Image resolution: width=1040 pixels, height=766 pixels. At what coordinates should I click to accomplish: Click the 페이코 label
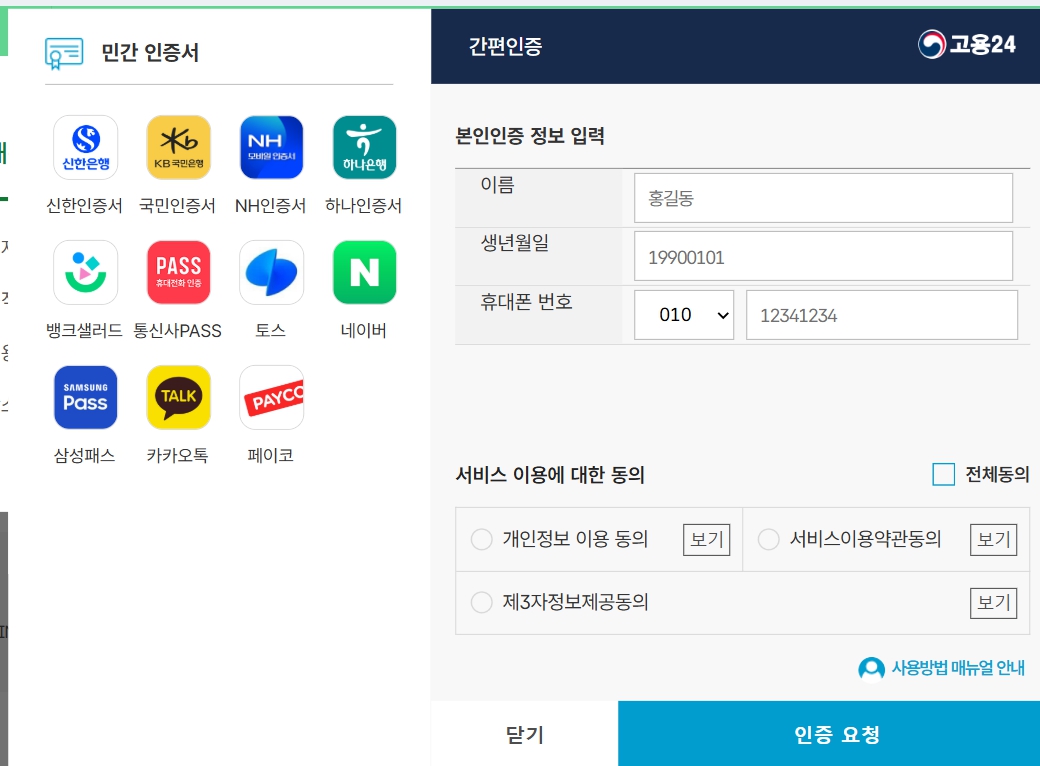(271, 455)
